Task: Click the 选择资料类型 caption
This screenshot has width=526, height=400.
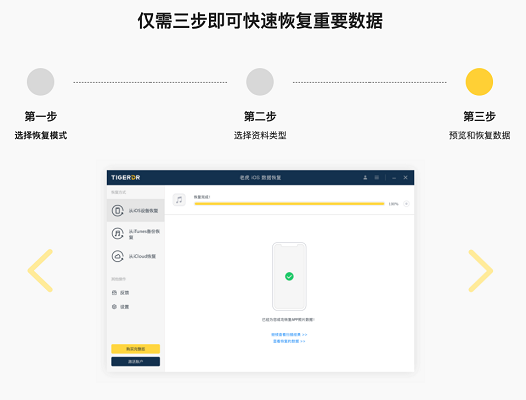Action: [x=260, y=135]
